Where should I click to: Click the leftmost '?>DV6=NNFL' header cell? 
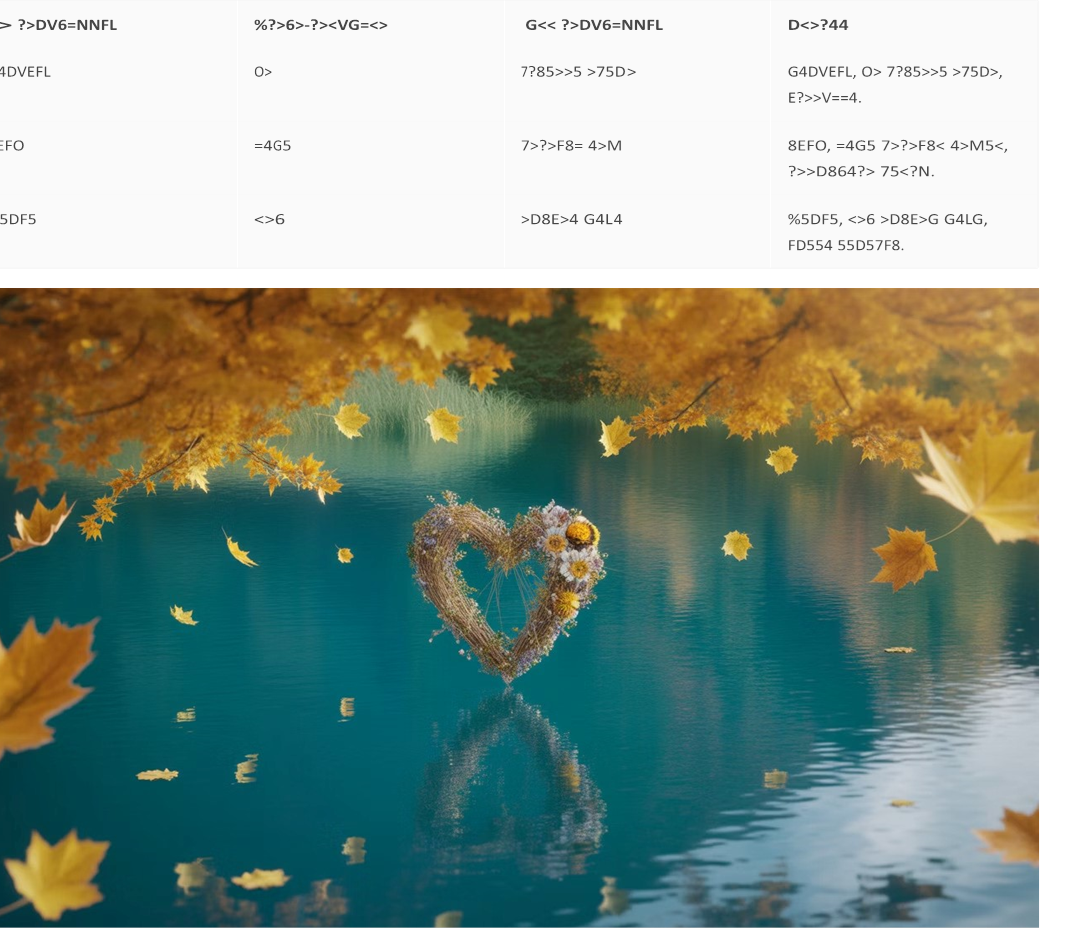(x=60, y=25)
